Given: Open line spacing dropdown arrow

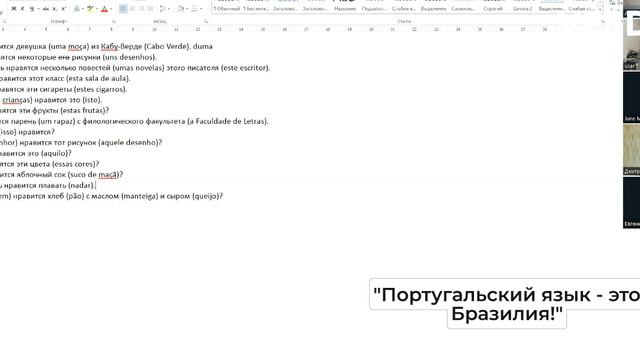Looking at the screenshot, I should click(x=169, y=9).
